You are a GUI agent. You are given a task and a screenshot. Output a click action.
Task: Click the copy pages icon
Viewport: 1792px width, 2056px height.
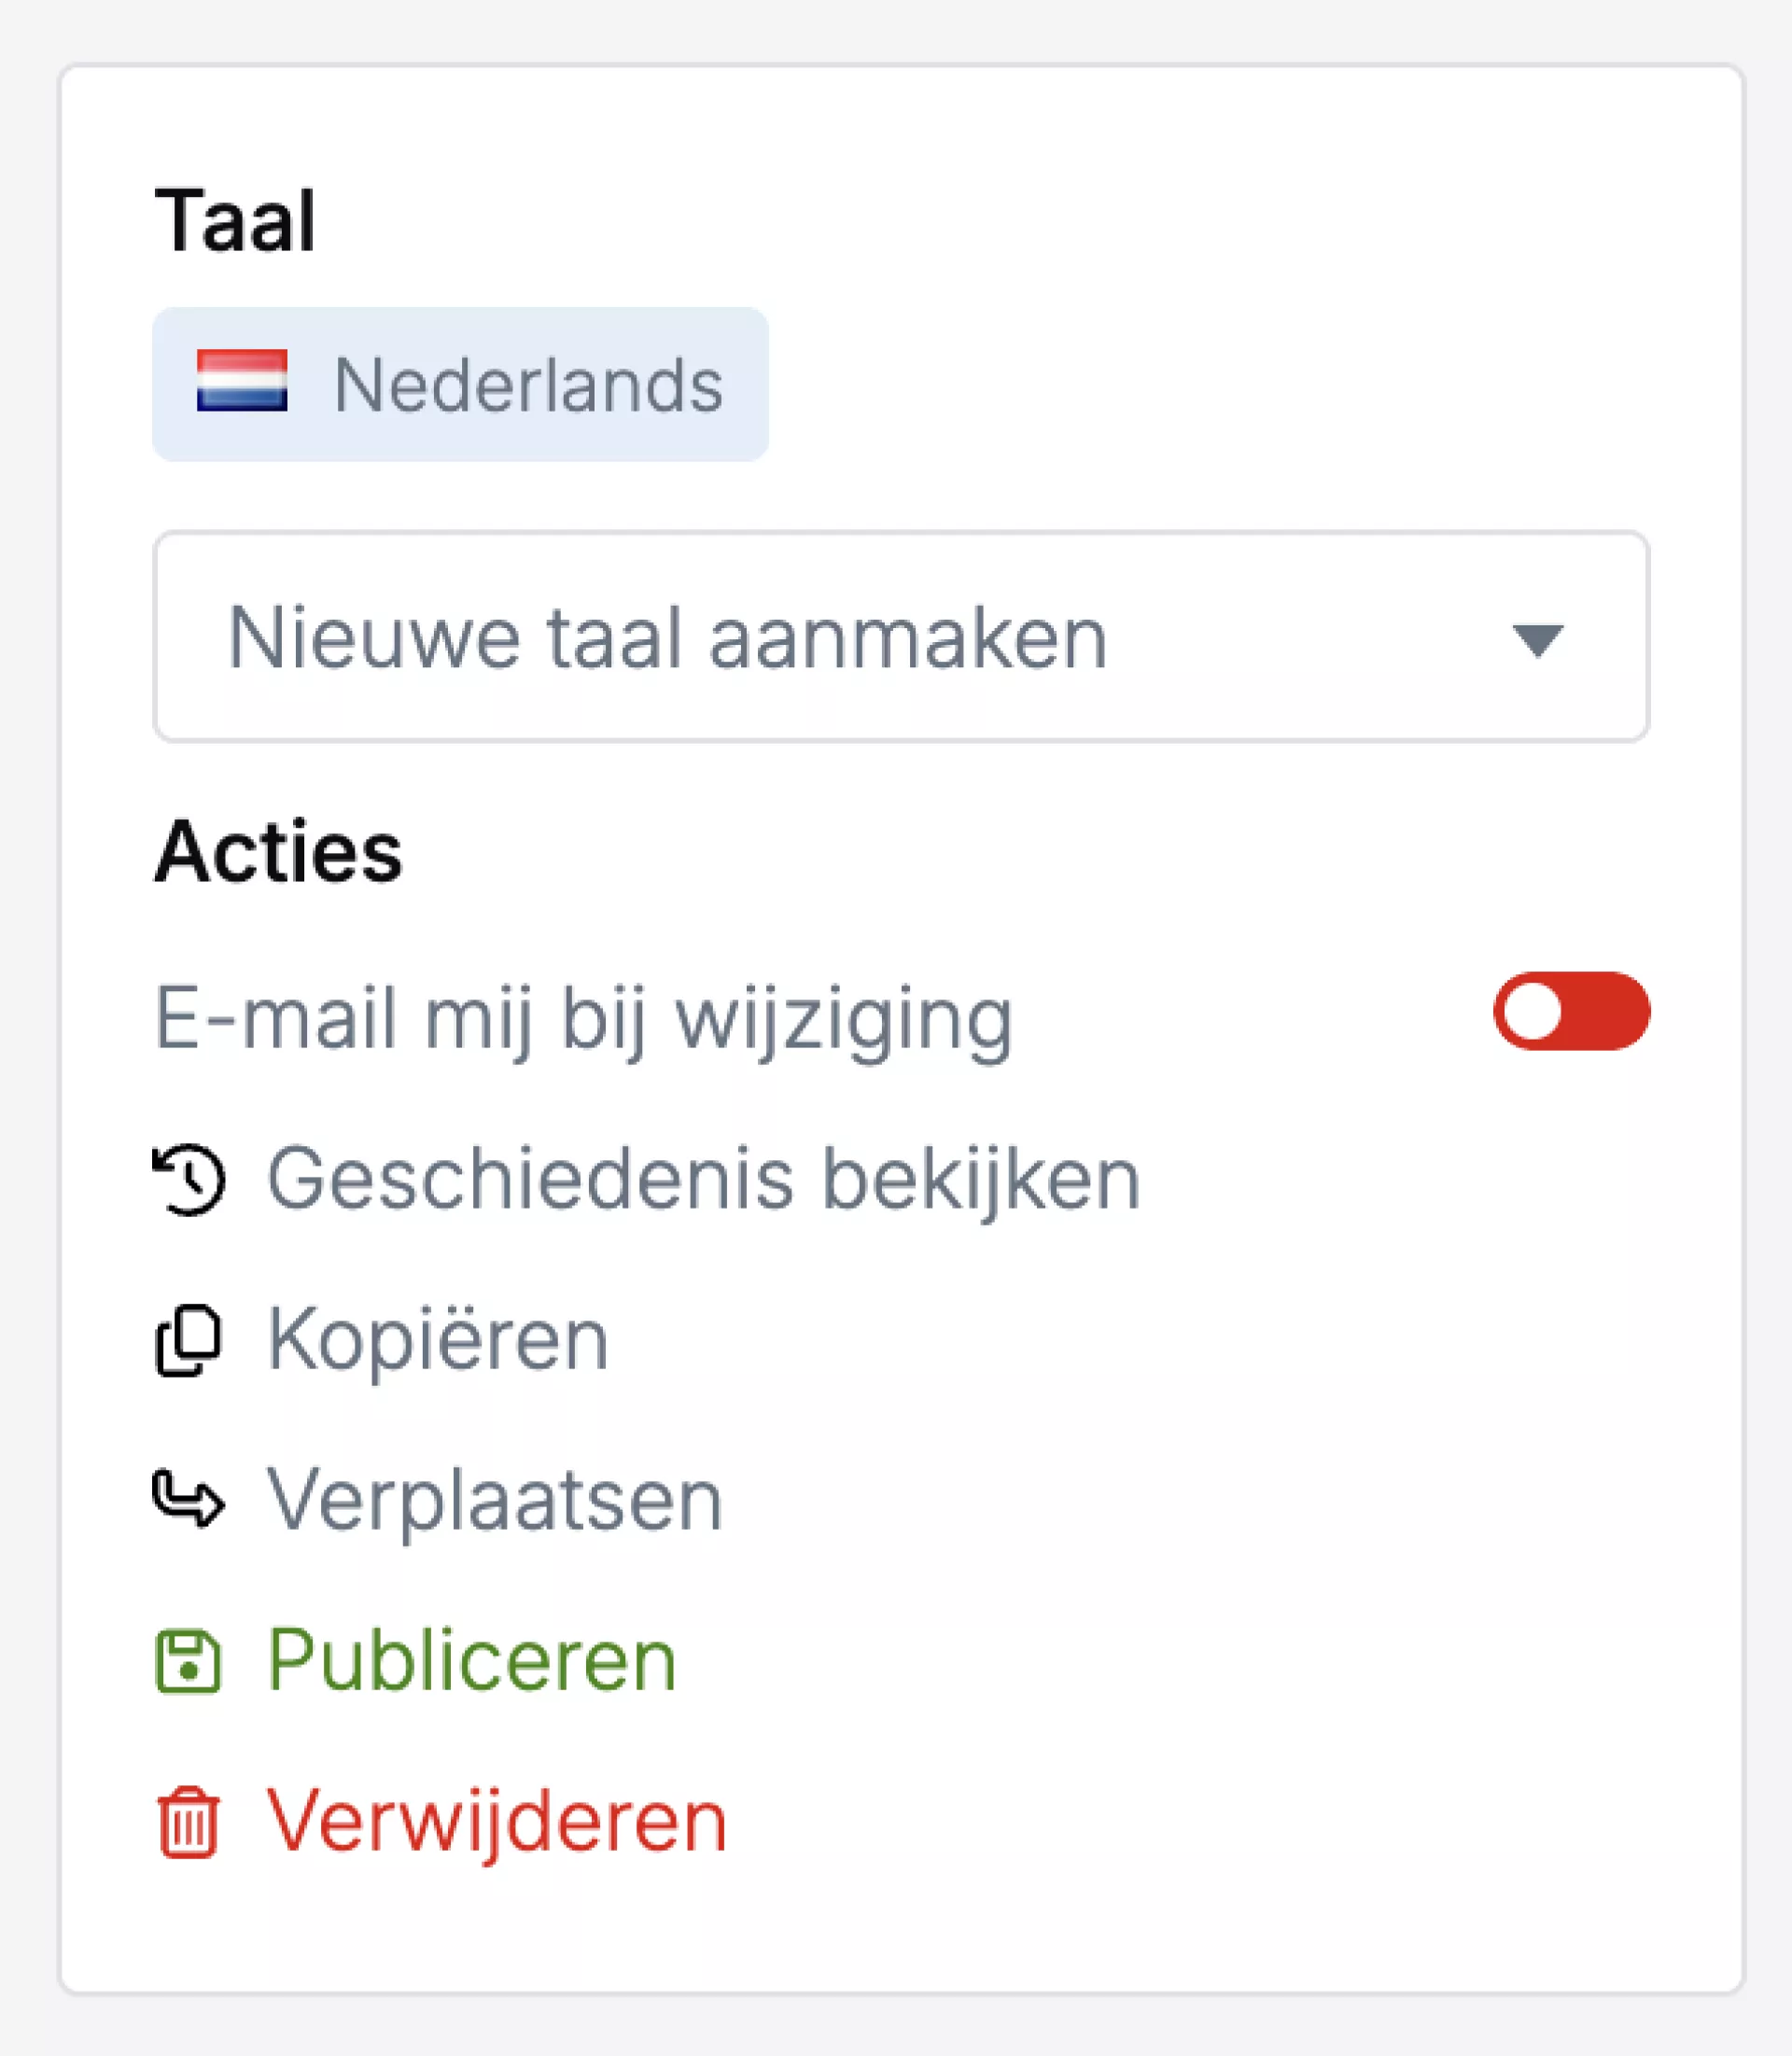click(x=188, y=1340)
